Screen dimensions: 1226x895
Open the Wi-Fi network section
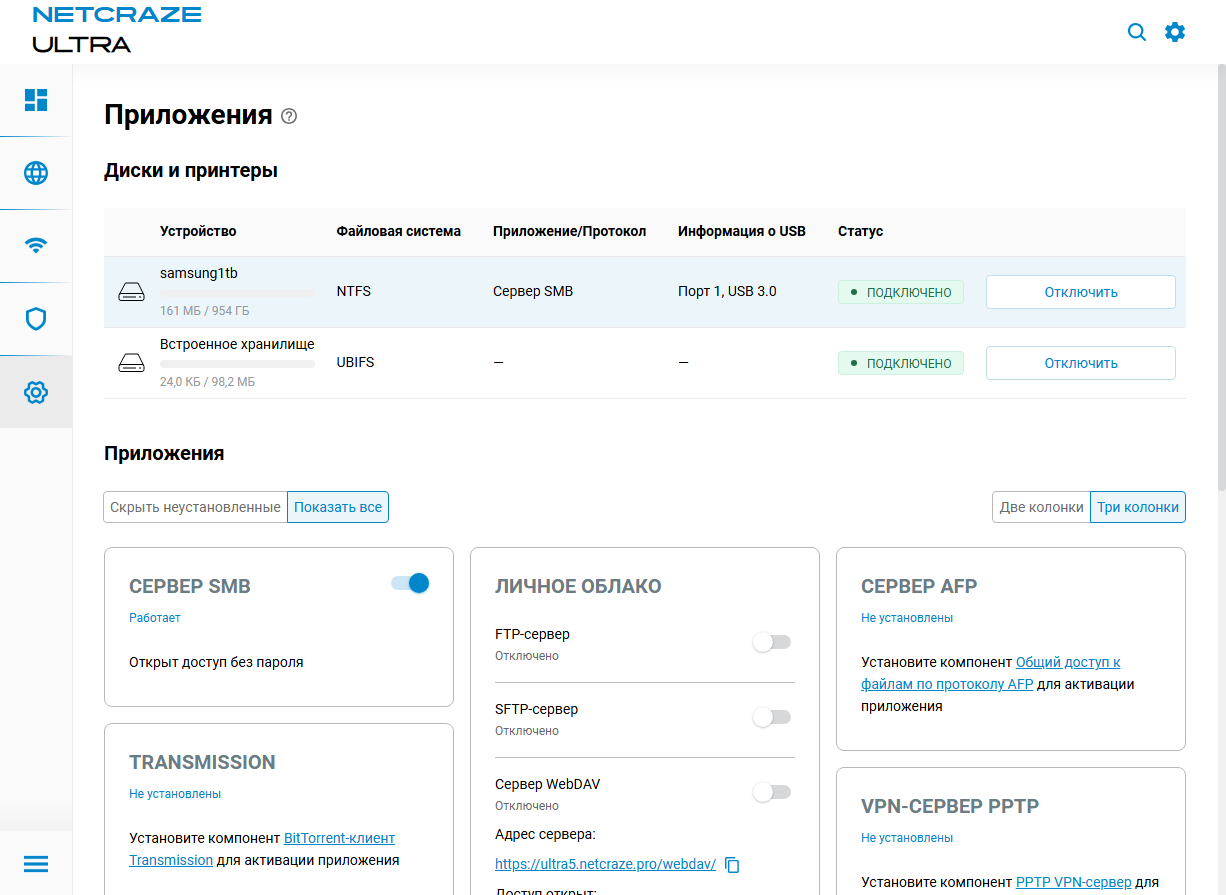click(36, 246)
